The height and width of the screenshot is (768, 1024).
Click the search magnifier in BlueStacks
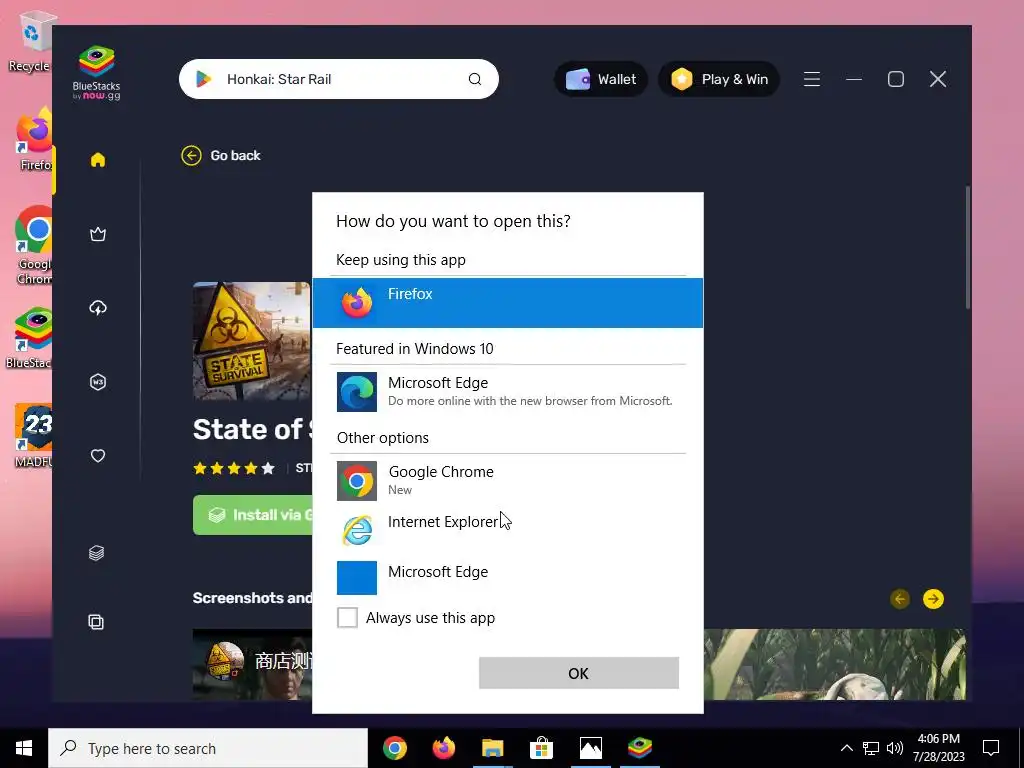pos(475,79)
